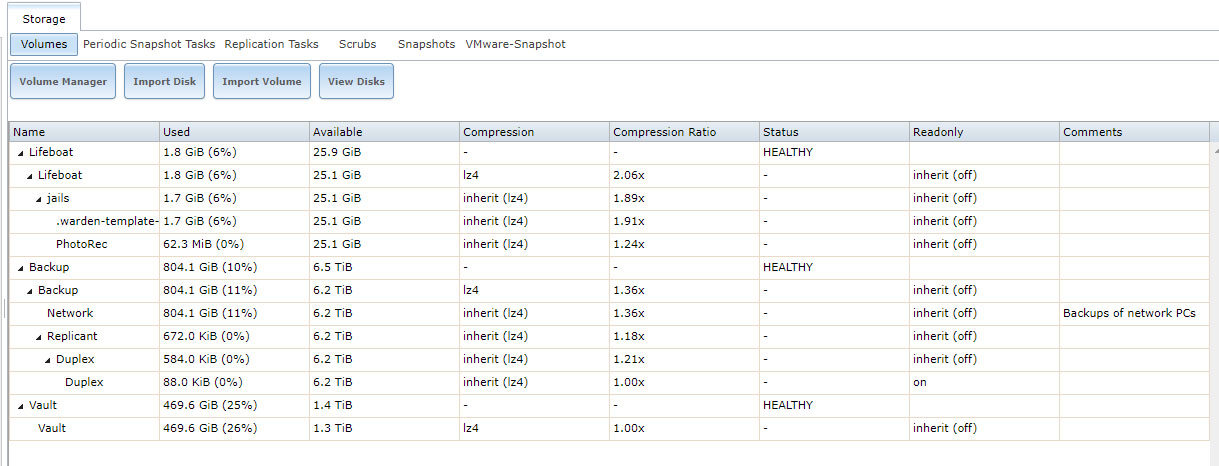
Task: Select the PhotoRec dataset row
Action: pos(609,244)
